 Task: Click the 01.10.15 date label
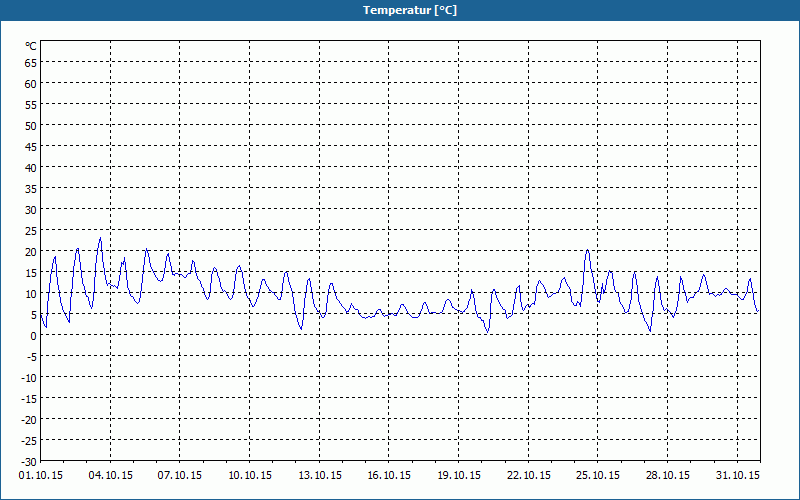click(41, 476)
